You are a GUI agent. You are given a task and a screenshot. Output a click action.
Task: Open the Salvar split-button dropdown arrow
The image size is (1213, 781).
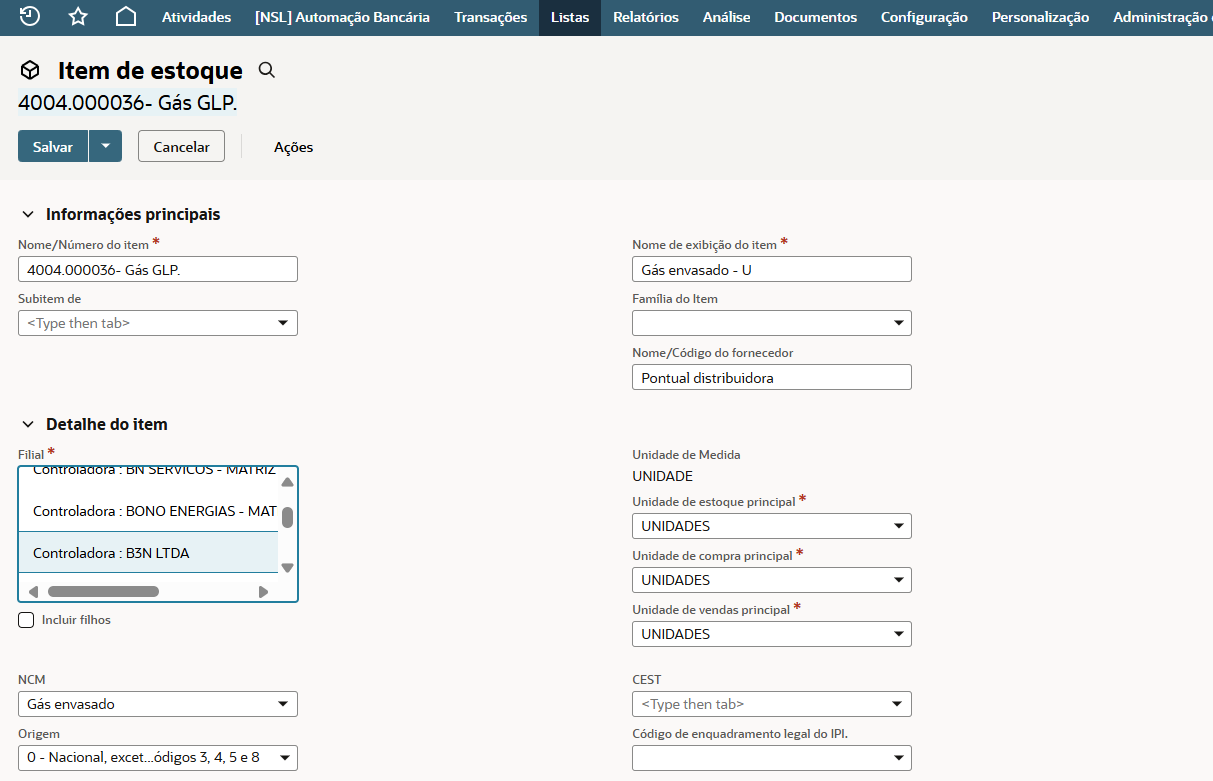pos(105,146)
